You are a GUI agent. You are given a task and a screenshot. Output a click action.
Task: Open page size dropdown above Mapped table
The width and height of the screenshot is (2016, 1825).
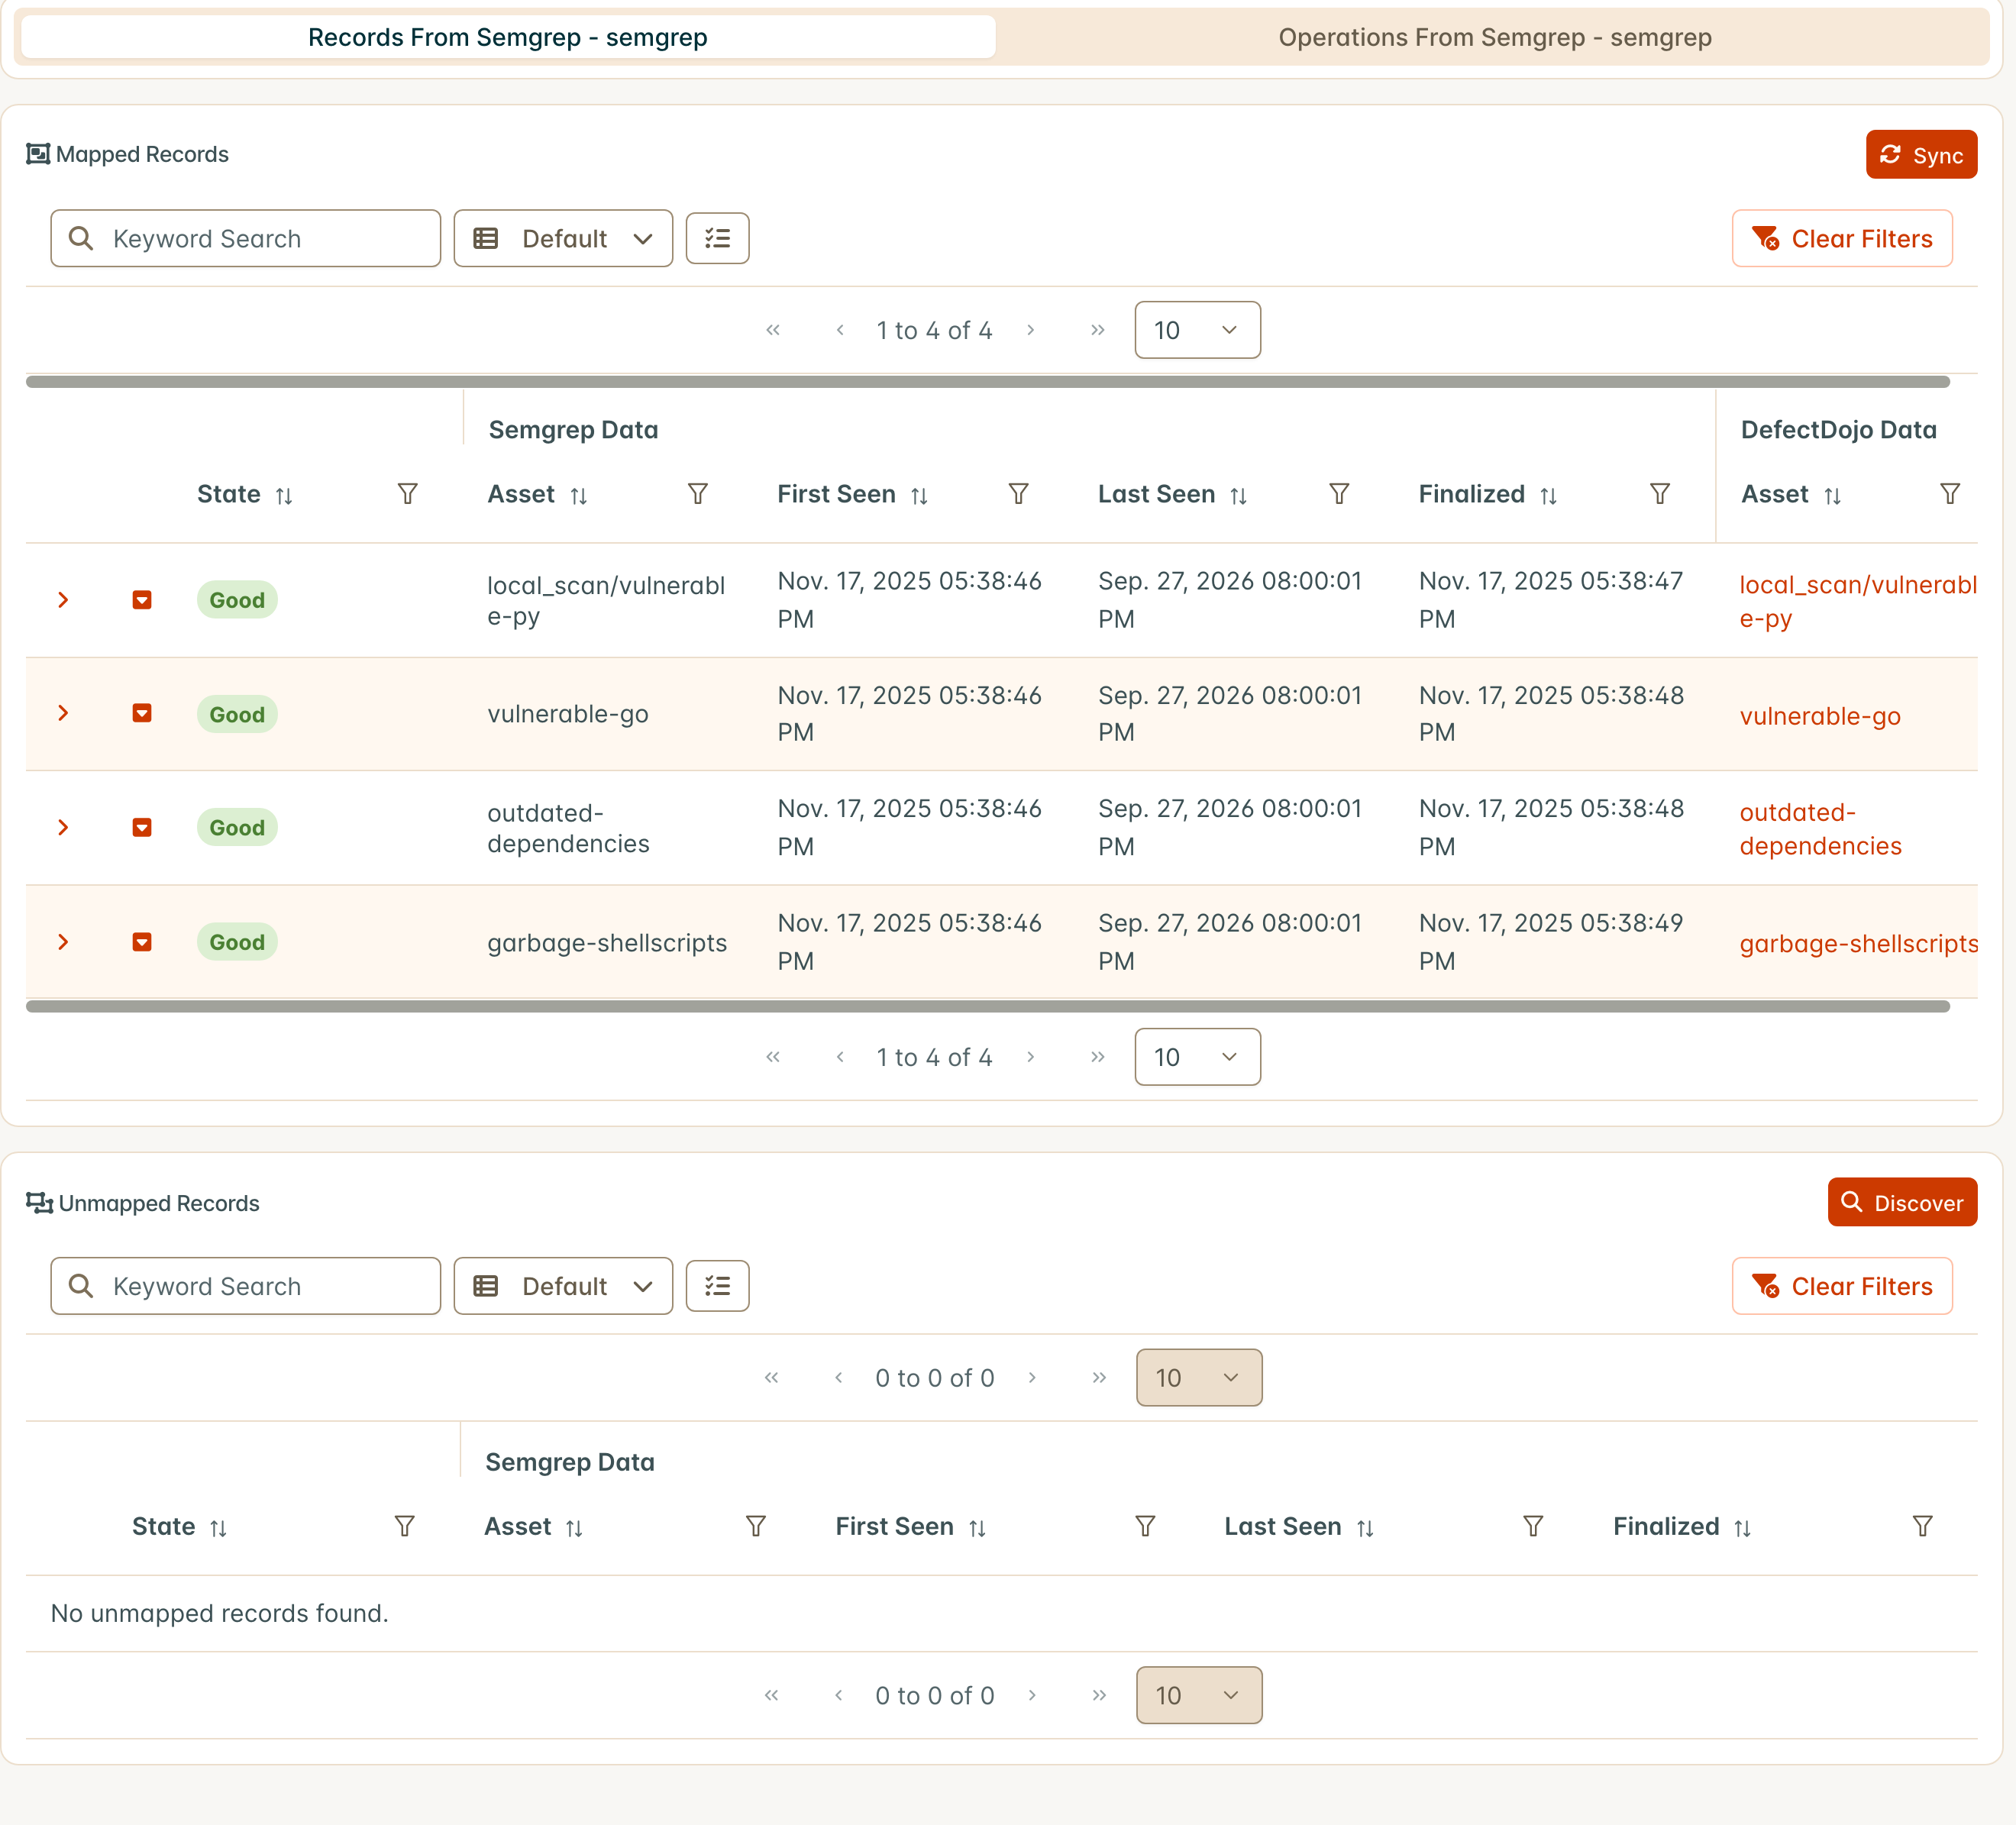pyautogui.click(x=1197, y=330)
